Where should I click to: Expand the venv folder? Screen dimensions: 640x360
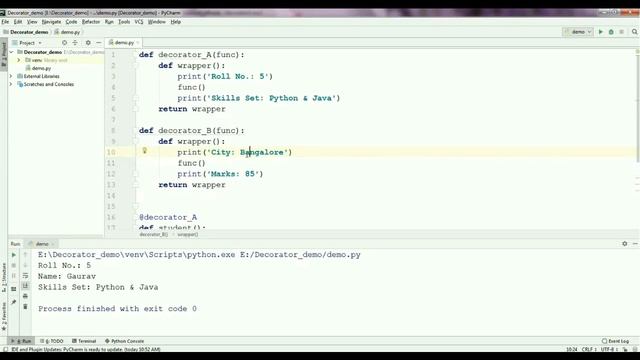click(x=18, y=60)
